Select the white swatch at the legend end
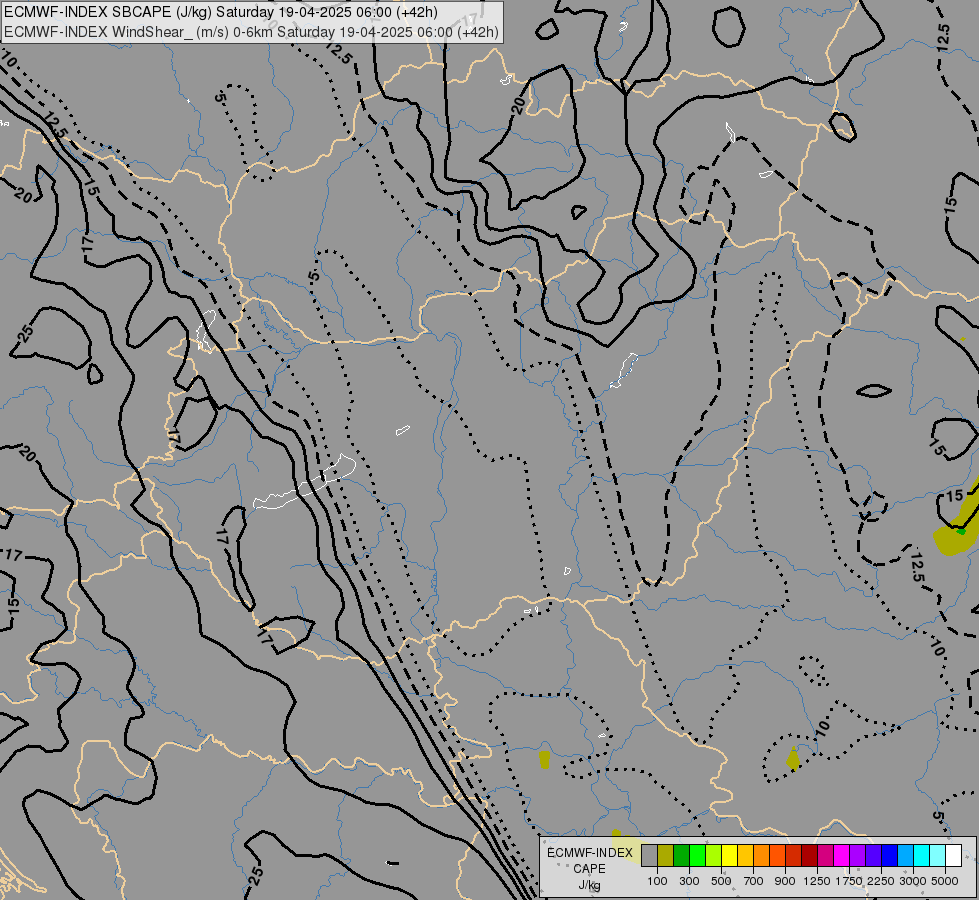Image resolution: width=979 pixels, height=900 pixels. click(x=953, y=856)
